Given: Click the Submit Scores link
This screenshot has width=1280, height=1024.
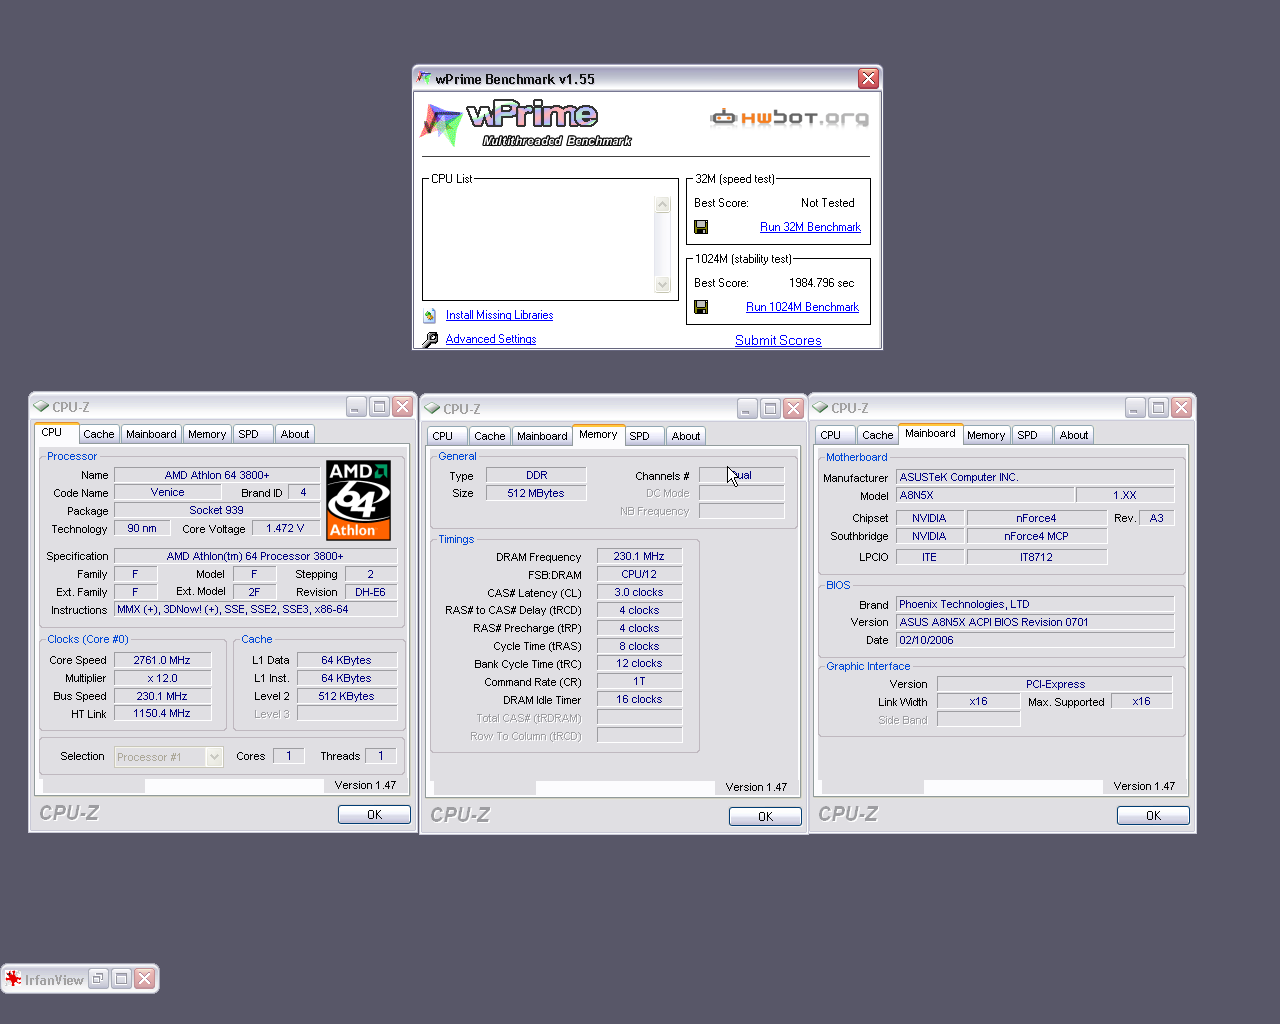Looking at the screenshot, I should (778, 340).
